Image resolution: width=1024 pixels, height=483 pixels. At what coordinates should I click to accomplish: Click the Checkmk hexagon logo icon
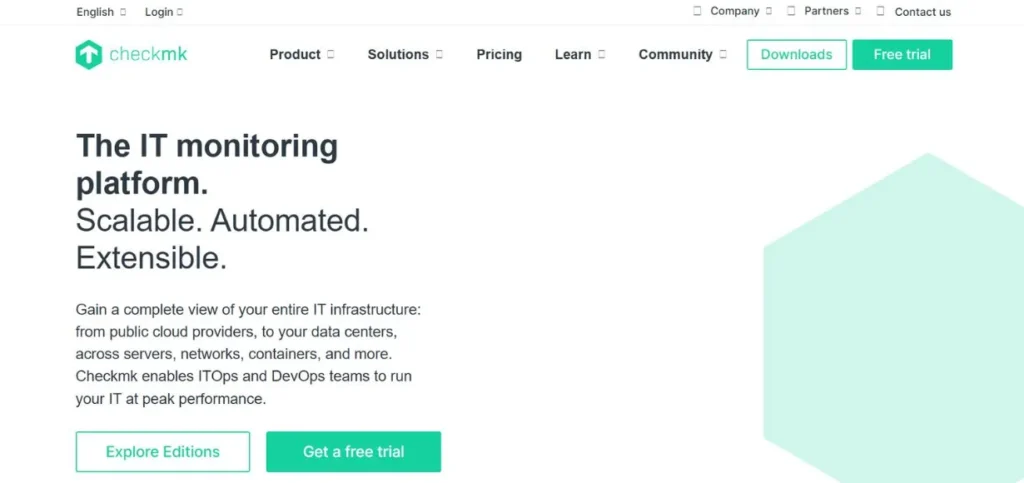[89, 54]
